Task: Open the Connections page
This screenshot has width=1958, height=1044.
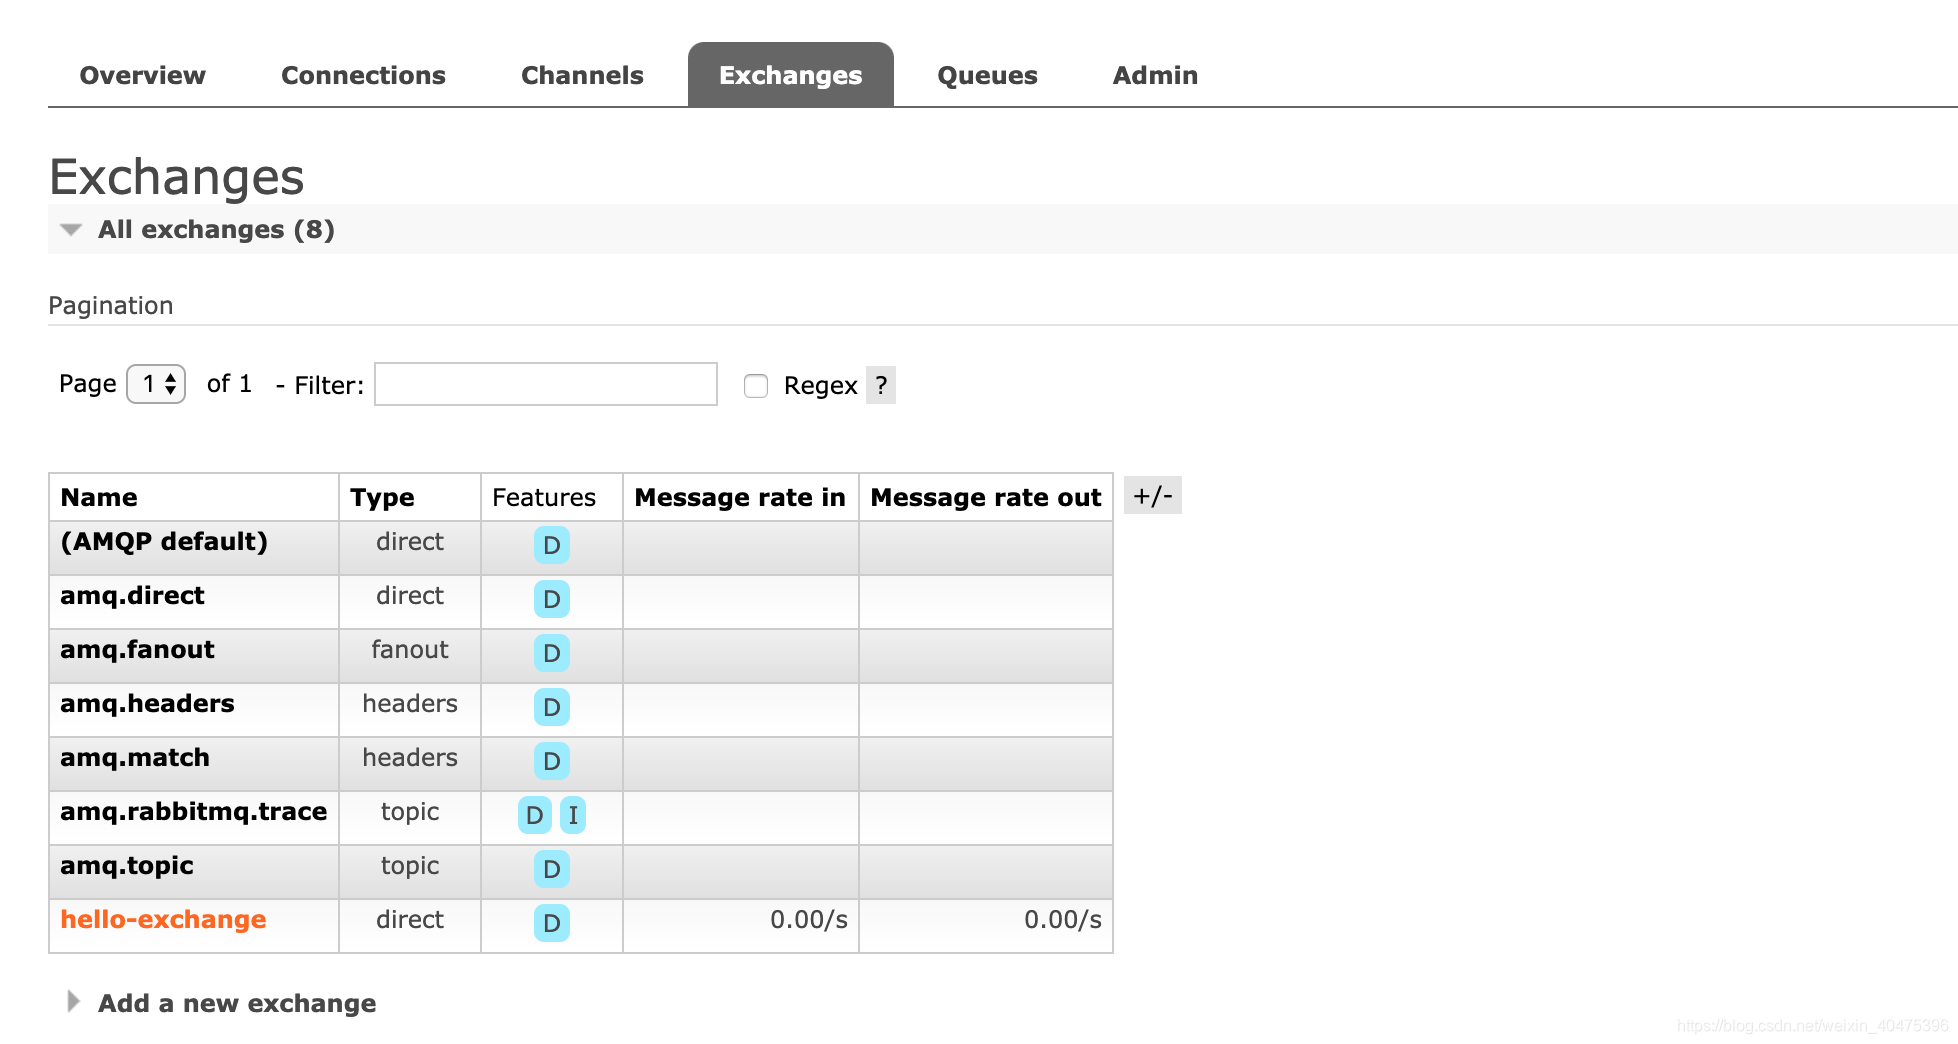Action: (363, 74)
